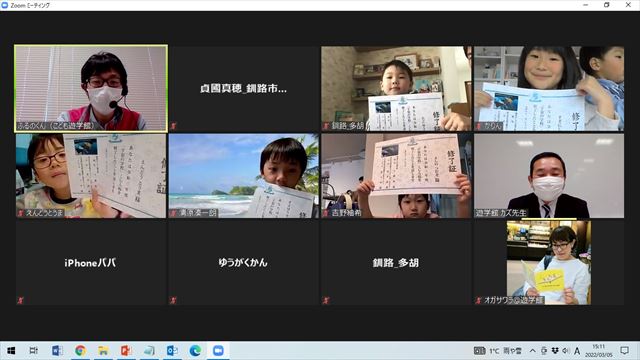Select the iPhoneパパ participant tile
The height and width of the screenshot is (360, 640).
91,262
